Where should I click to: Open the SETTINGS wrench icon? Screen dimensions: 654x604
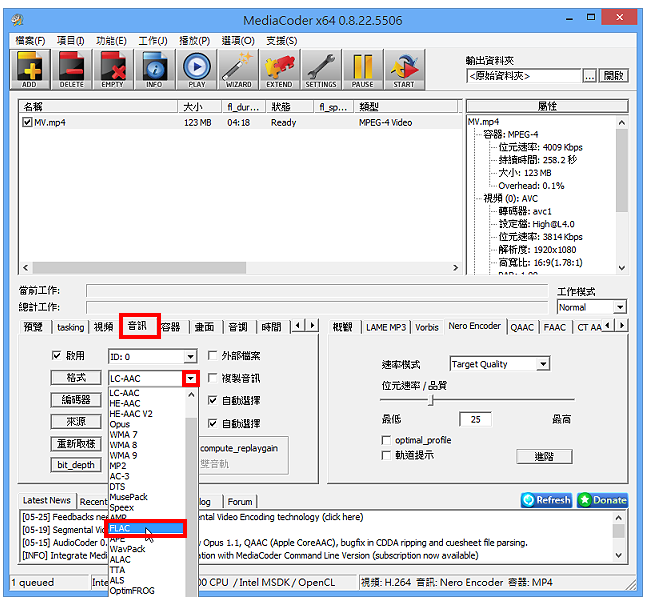pos(321,69)
